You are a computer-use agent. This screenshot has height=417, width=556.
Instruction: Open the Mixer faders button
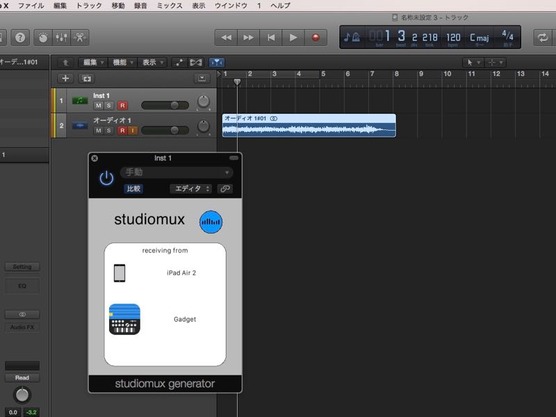click(x=61, y=37)
